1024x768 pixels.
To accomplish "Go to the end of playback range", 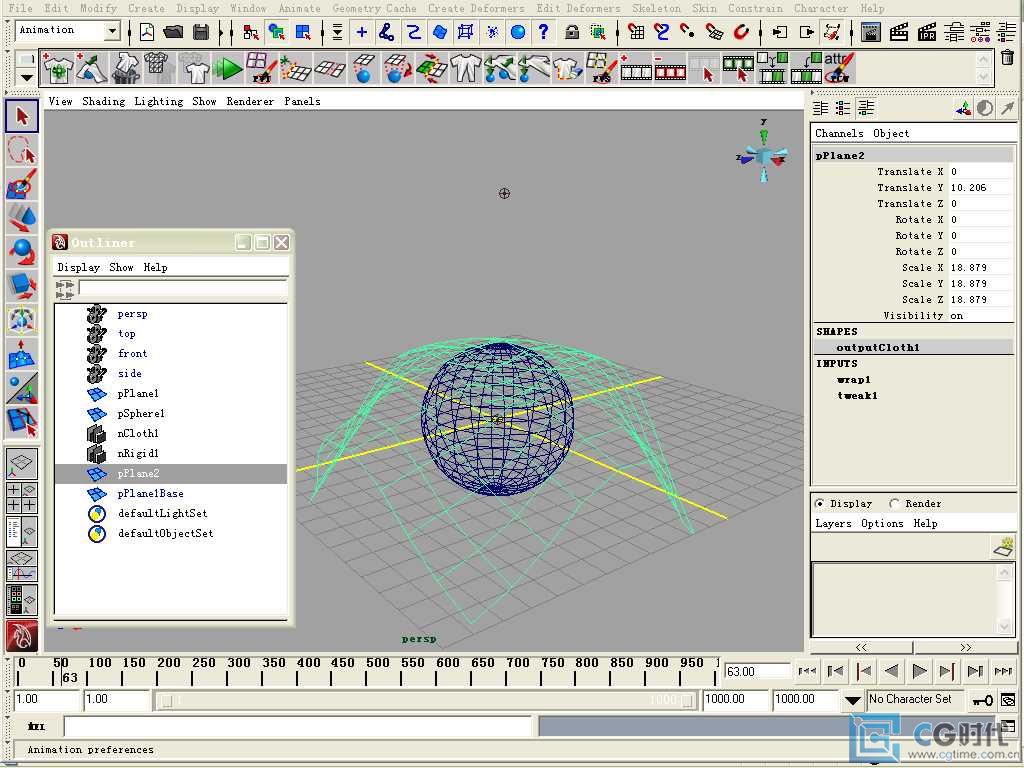I will (1003, 671).
